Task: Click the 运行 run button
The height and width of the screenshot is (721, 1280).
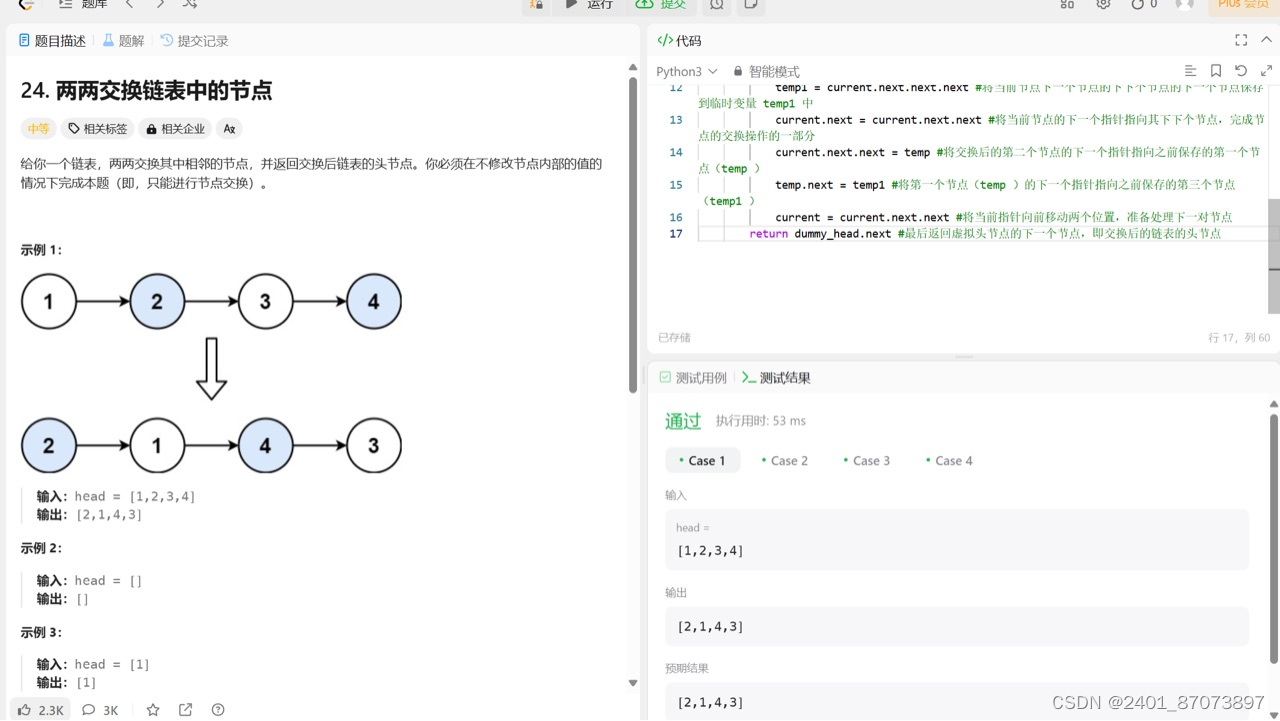Action: click(589, 4)
